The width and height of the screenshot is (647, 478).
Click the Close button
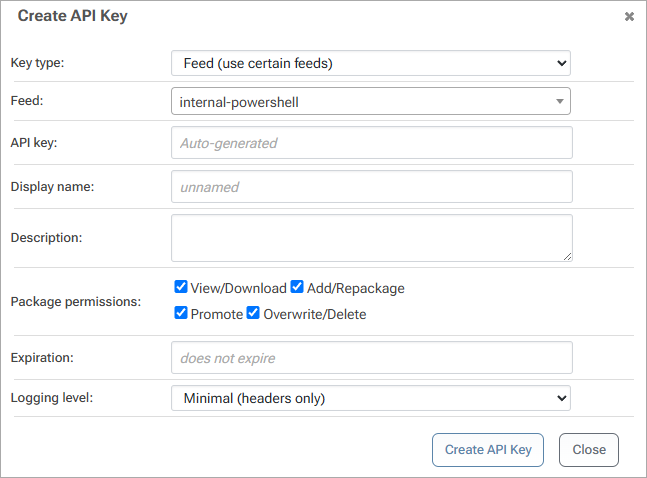(589, 450)
